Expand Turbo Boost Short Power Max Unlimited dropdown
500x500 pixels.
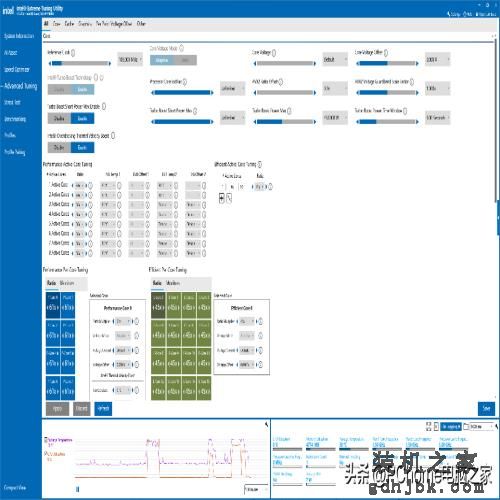click(x=233, y=117)
